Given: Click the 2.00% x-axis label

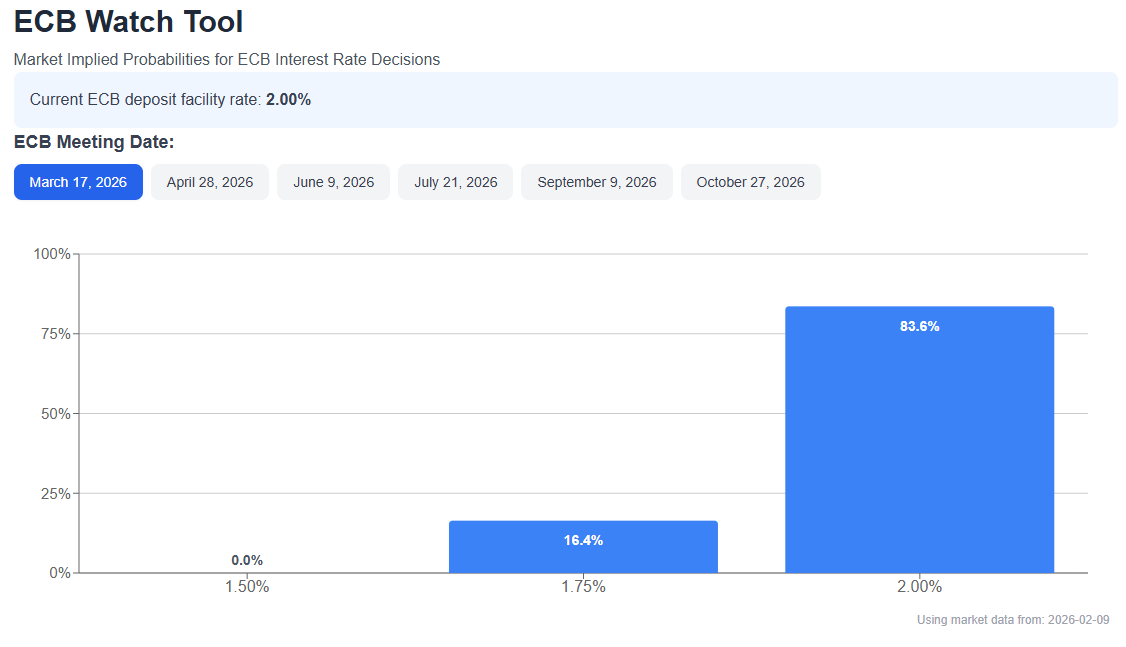Looking at the screenshot, I should pos(919,587).
